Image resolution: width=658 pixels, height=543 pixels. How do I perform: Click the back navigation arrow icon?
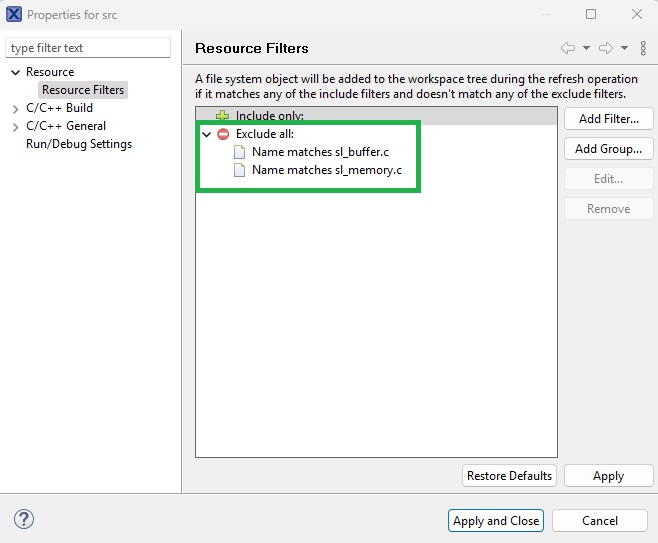pyautogui.click(x=567, y=48)
